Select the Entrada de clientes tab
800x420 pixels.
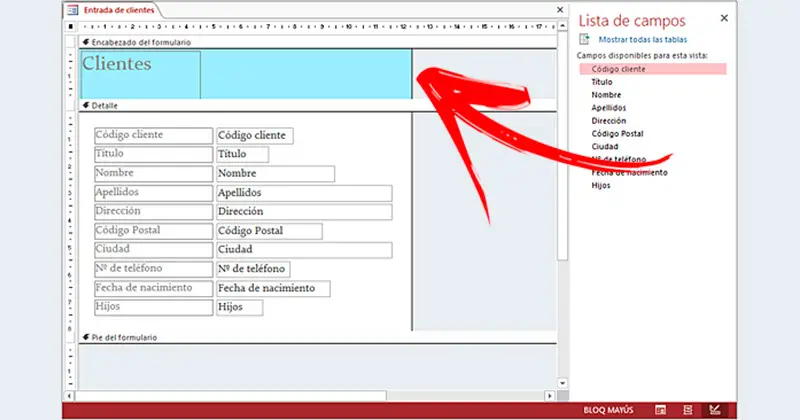pyautogui.click(x=118, y=10)
